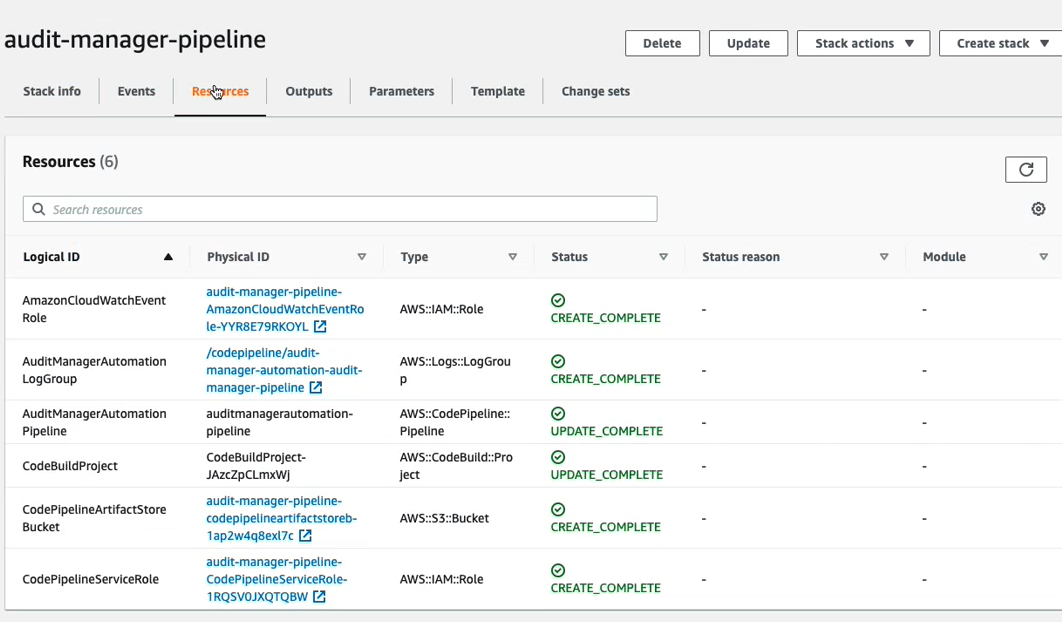Click success check icon for AmazonCloudWatchEventRole
The height and width of the screenshot is (622, 1062).
[558, 300]
